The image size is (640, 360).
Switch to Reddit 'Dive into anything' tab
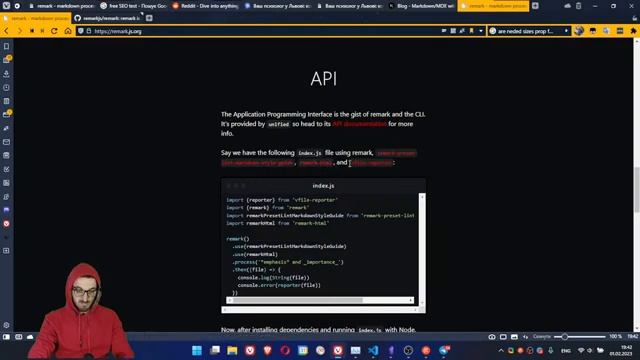[205, 6]
